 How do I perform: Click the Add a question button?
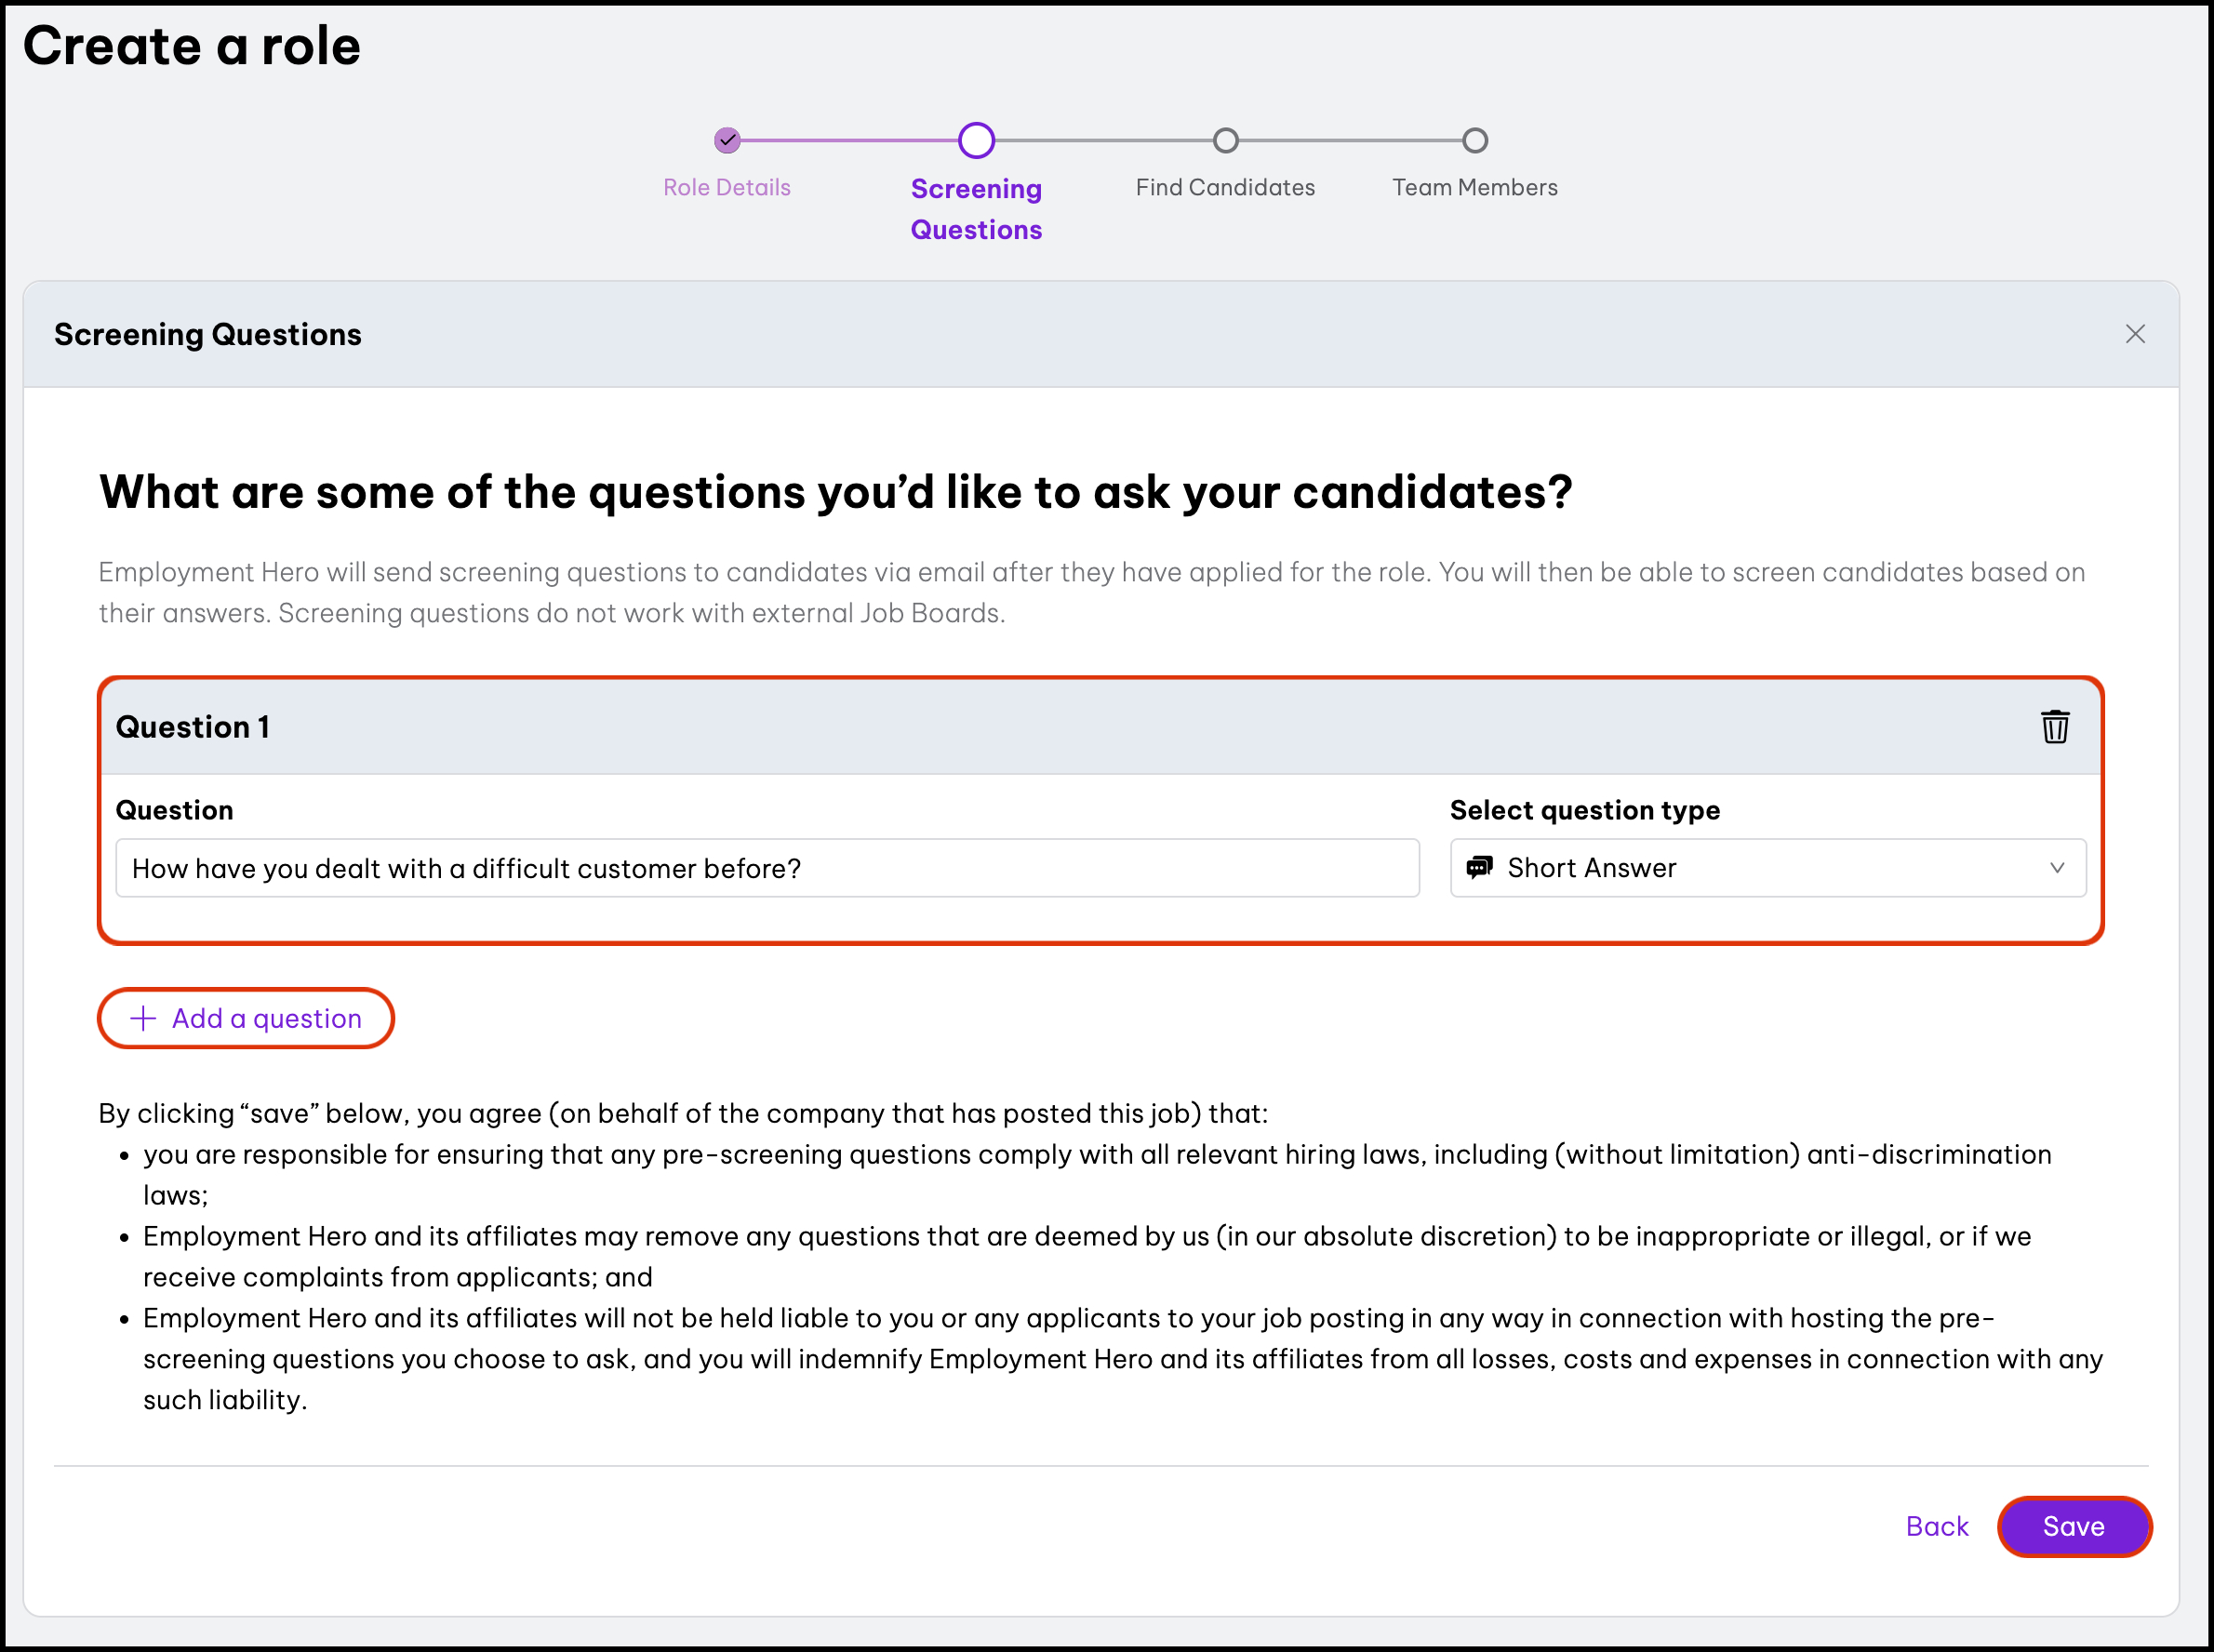246,1018
